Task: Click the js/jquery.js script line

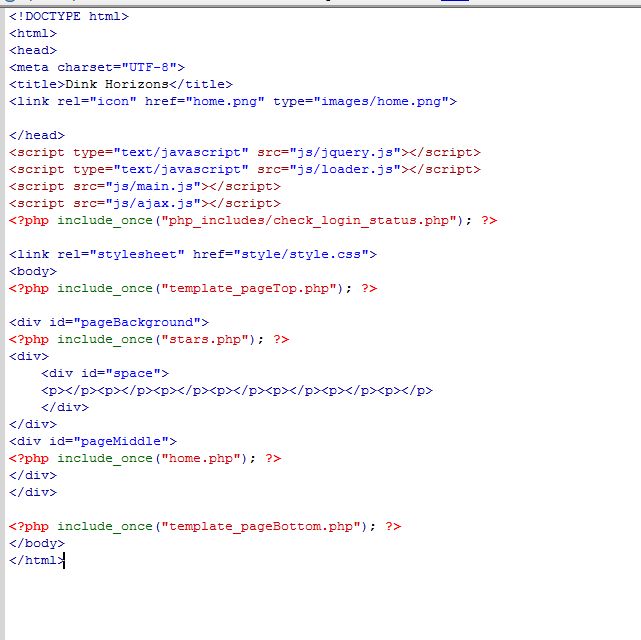Action: point(245,152)
